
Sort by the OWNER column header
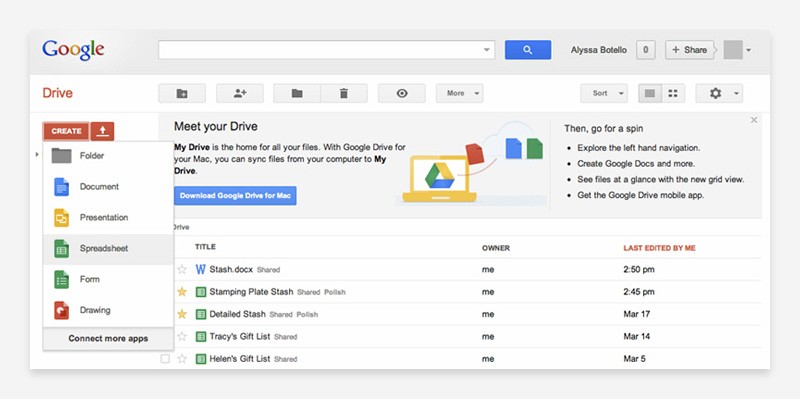[496, 248]
